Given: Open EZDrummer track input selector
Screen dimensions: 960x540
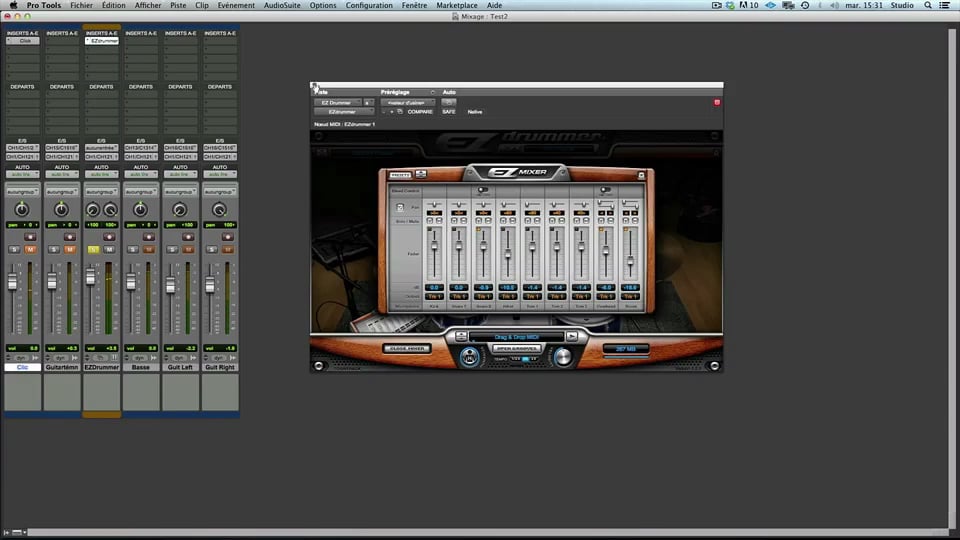Looking at the screenshot, I should [102, 148].
